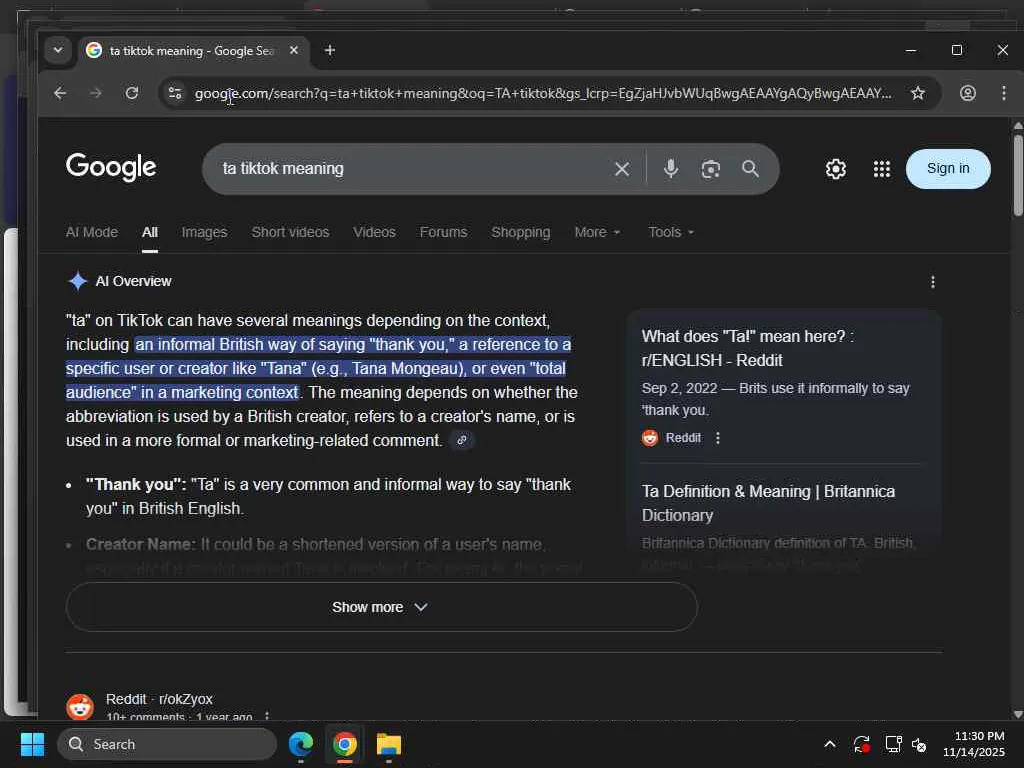Click the sync status tray icon
Screen dimensions: 1024x768
[x=861, y=744]
